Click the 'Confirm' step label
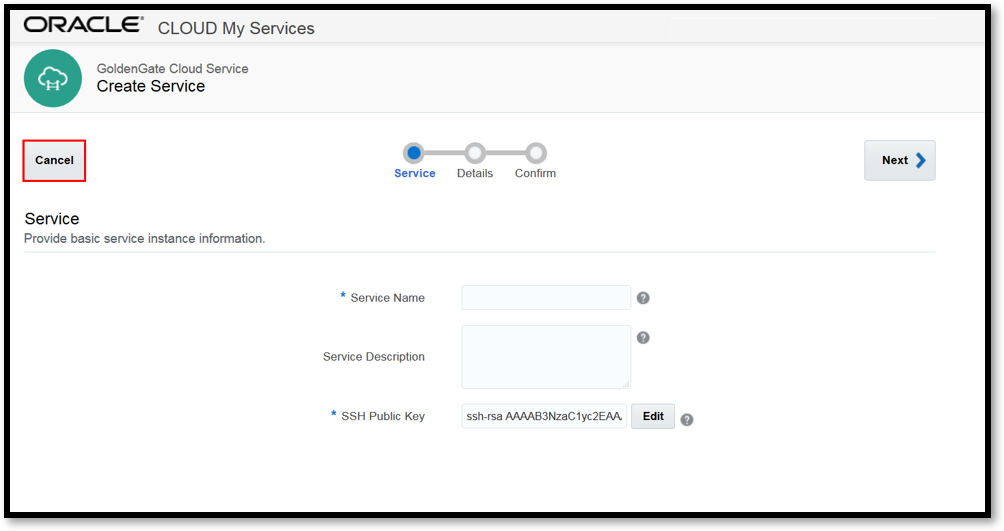1004x531 pixels. (535, 173)
